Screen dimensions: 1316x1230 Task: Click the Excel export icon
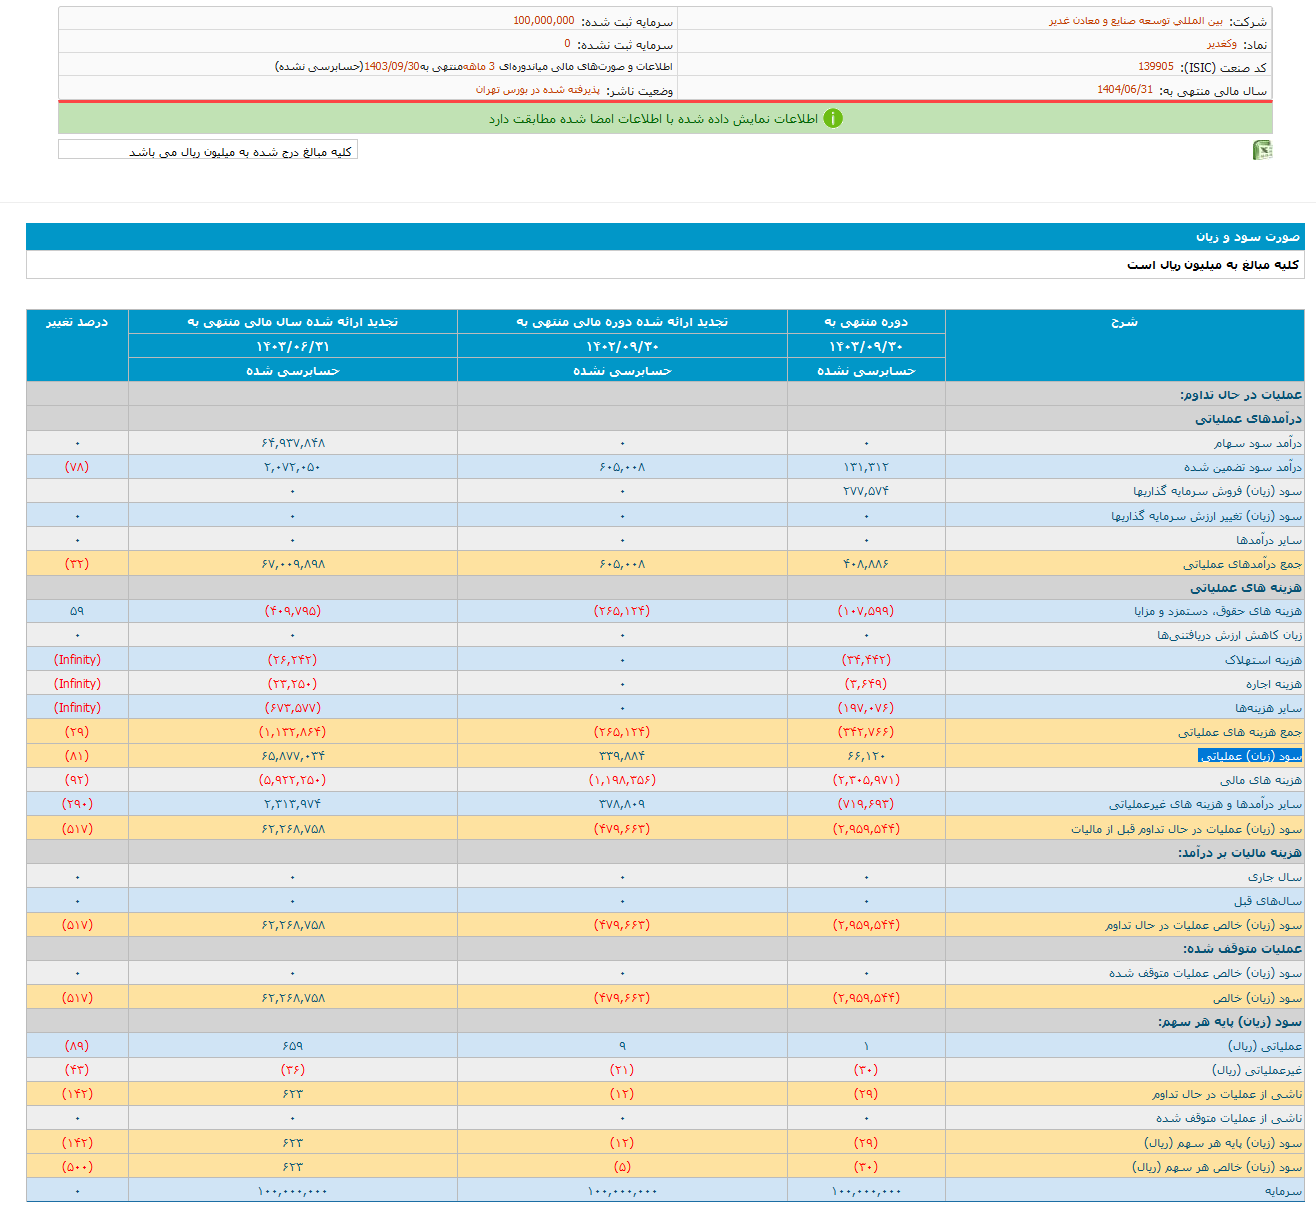(1262, 150)
